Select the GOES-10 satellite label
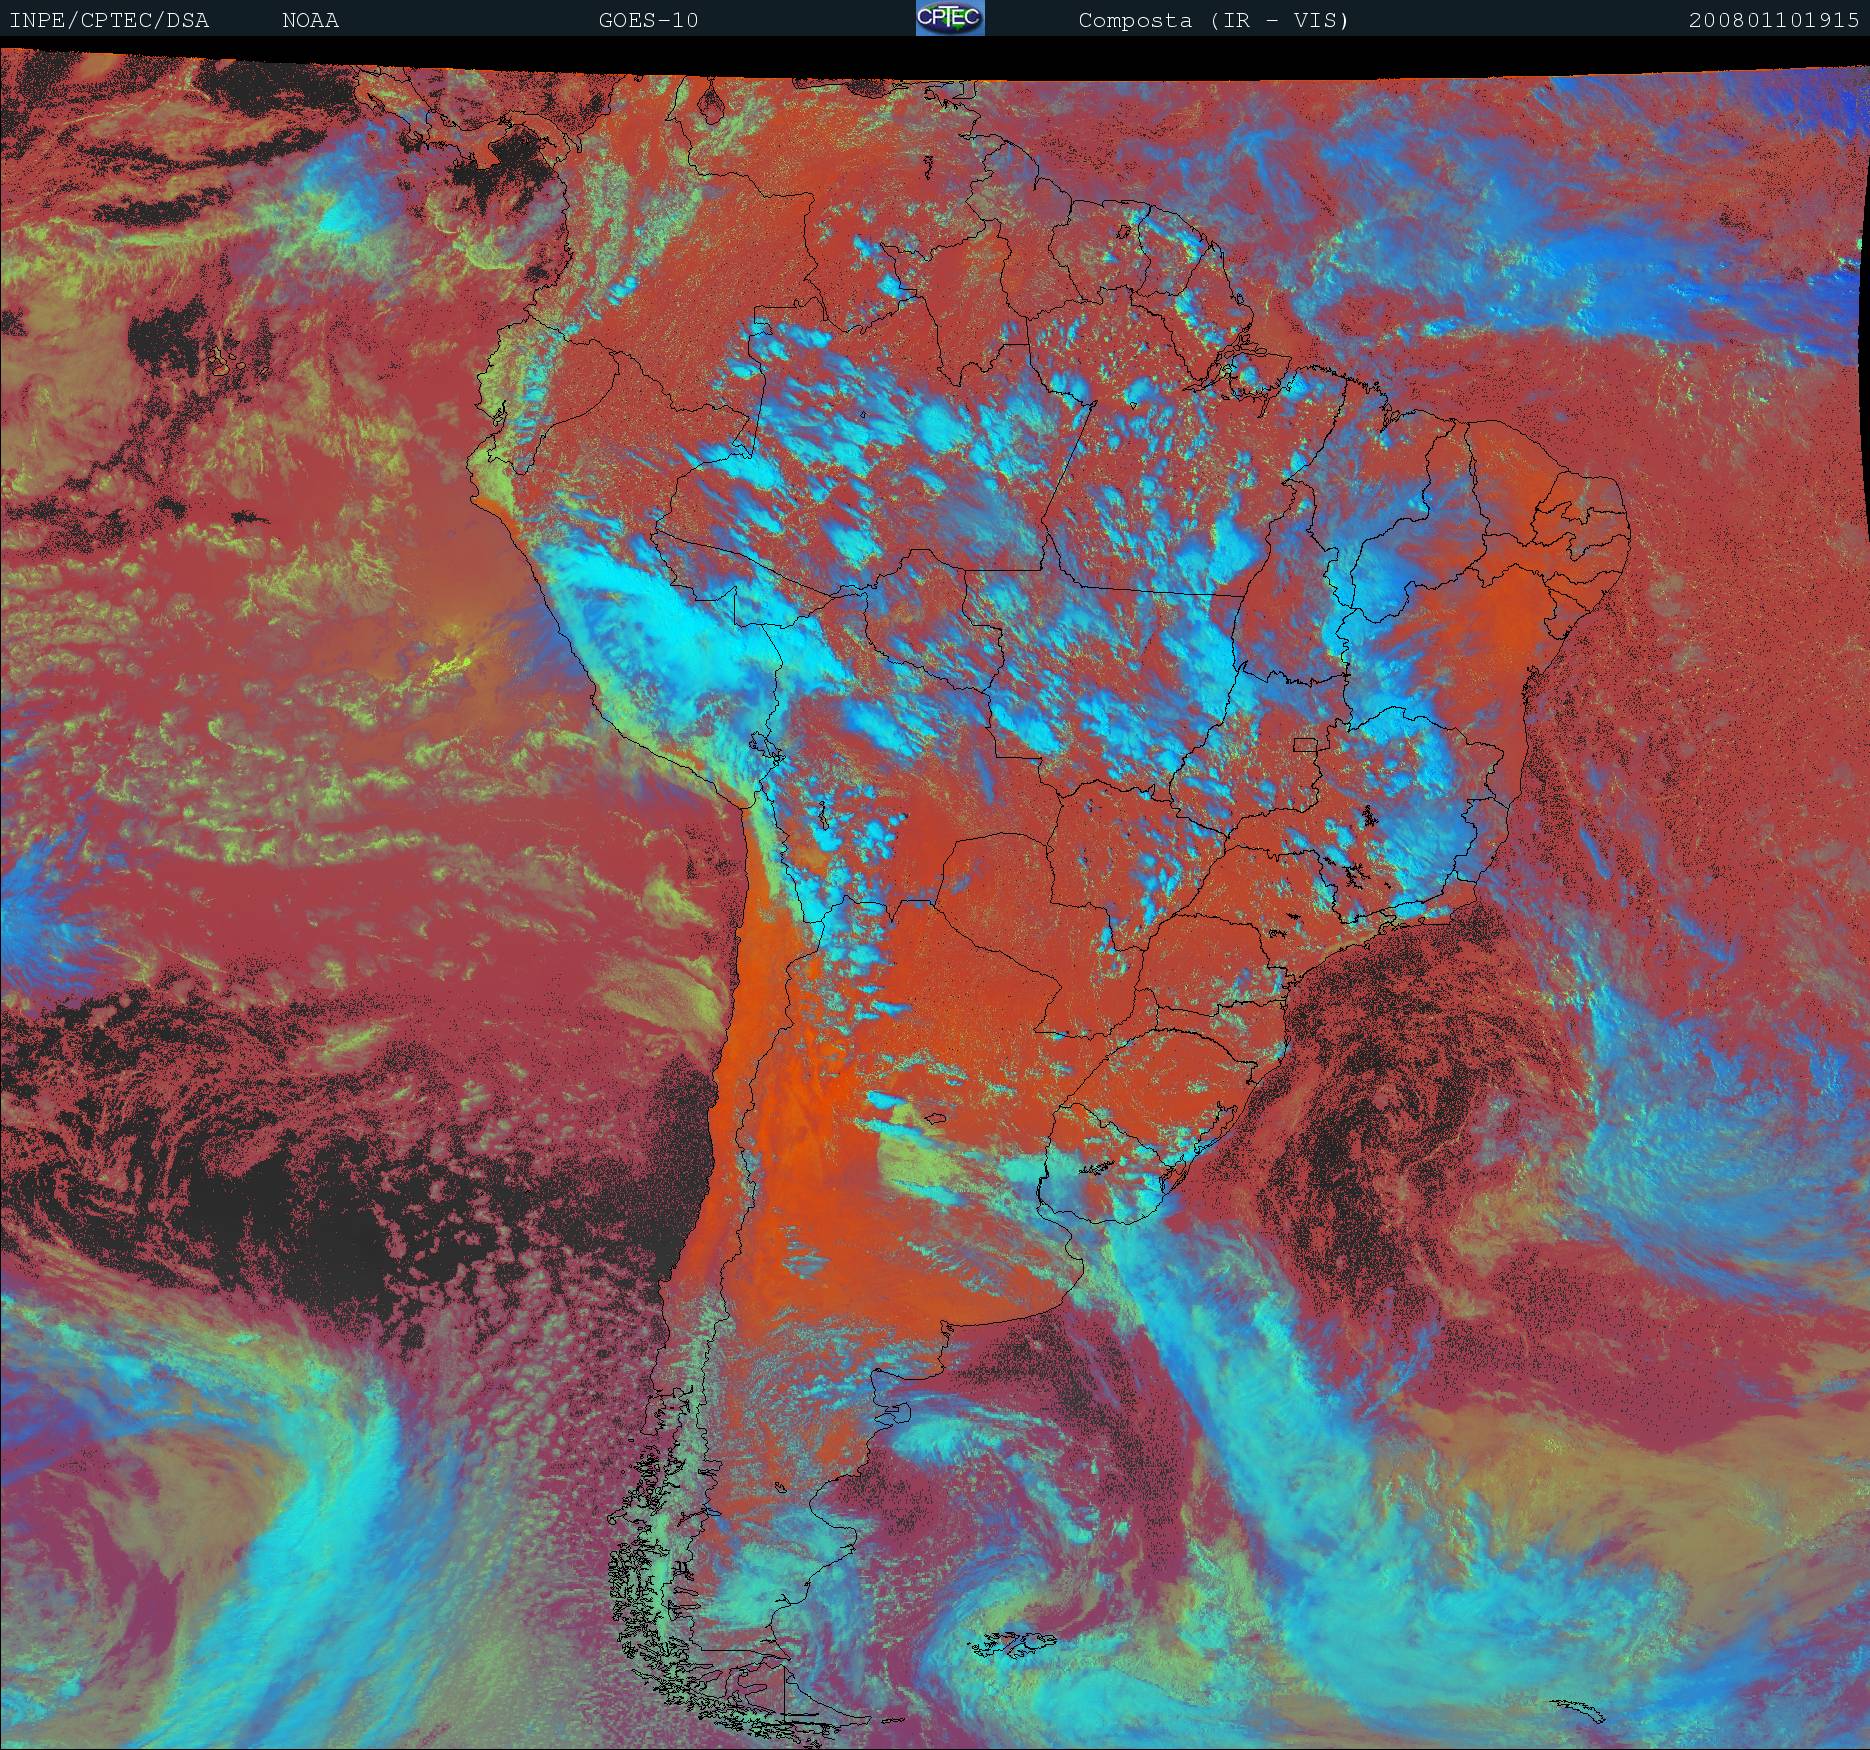Viewport: 1870px width, 1750px height. tap(648, 20)
